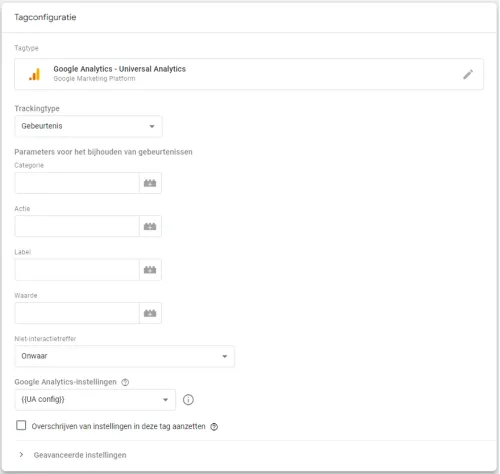Click into the Actie input field
Image resolution: width=500 pixels, height=474 pixels.
click(x=77, y=226)
